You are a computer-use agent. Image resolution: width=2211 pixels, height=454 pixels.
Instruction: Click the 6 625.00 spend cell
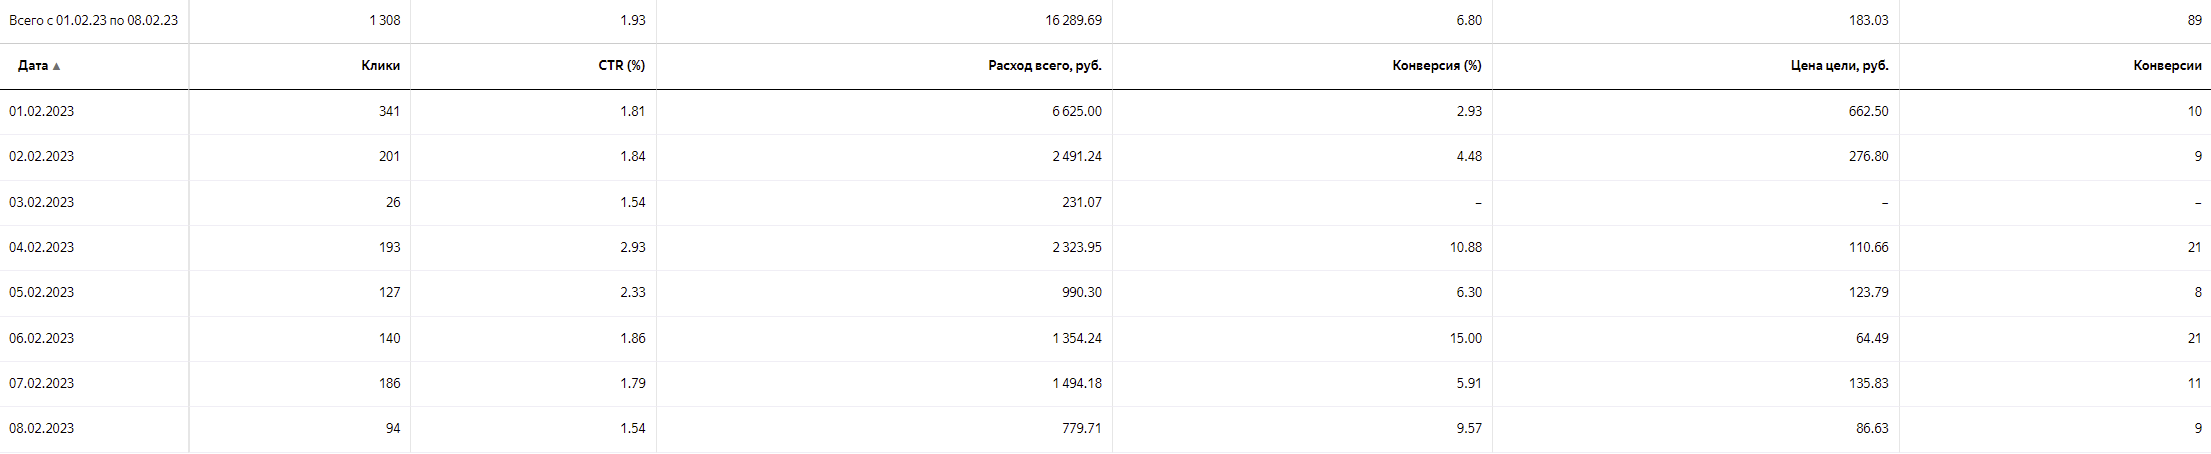click(x=1076, y=111)
